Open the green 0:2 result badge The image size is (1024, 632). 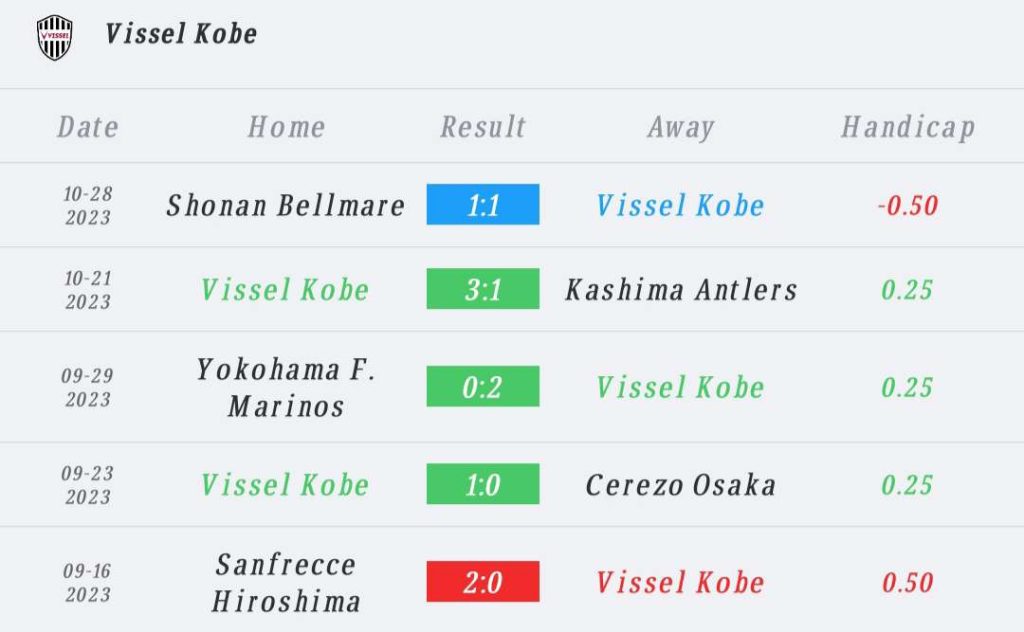click(483, 387)
